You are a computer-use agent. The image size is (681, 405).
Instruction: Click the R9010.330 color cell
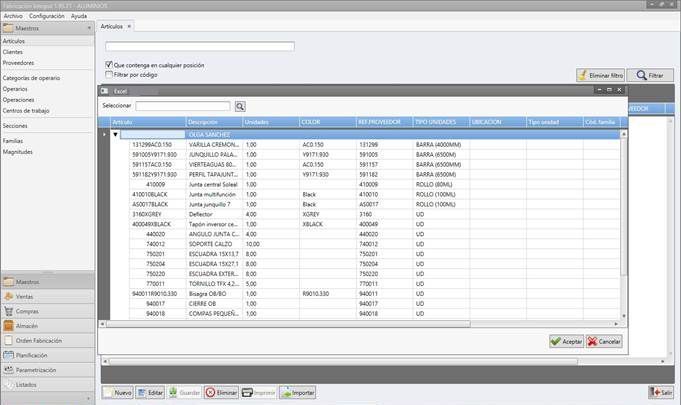tap(328, 294)
